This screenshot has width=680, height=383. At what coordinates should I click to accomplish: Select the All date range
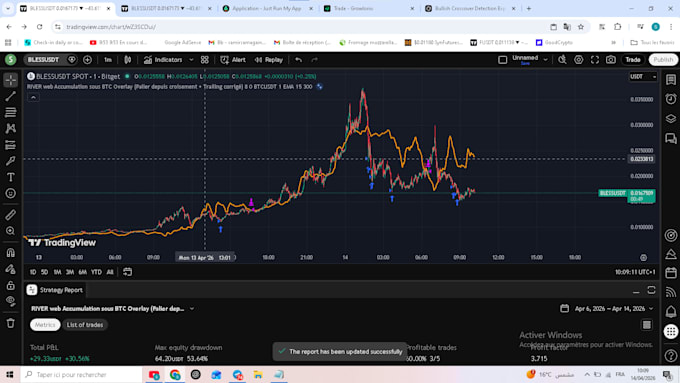click(110, 272)
